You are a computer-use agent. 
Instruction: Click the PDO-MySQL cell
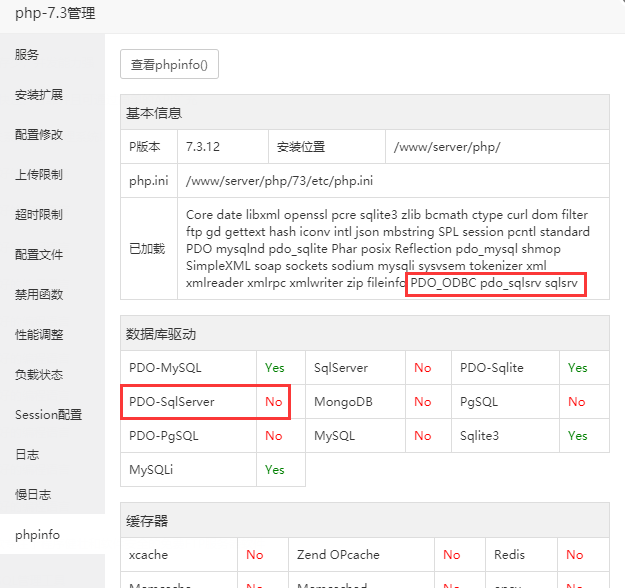(189, 368)
